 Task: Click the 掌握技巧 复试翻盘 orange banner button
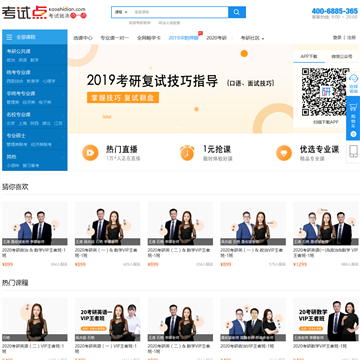point(123,98)
